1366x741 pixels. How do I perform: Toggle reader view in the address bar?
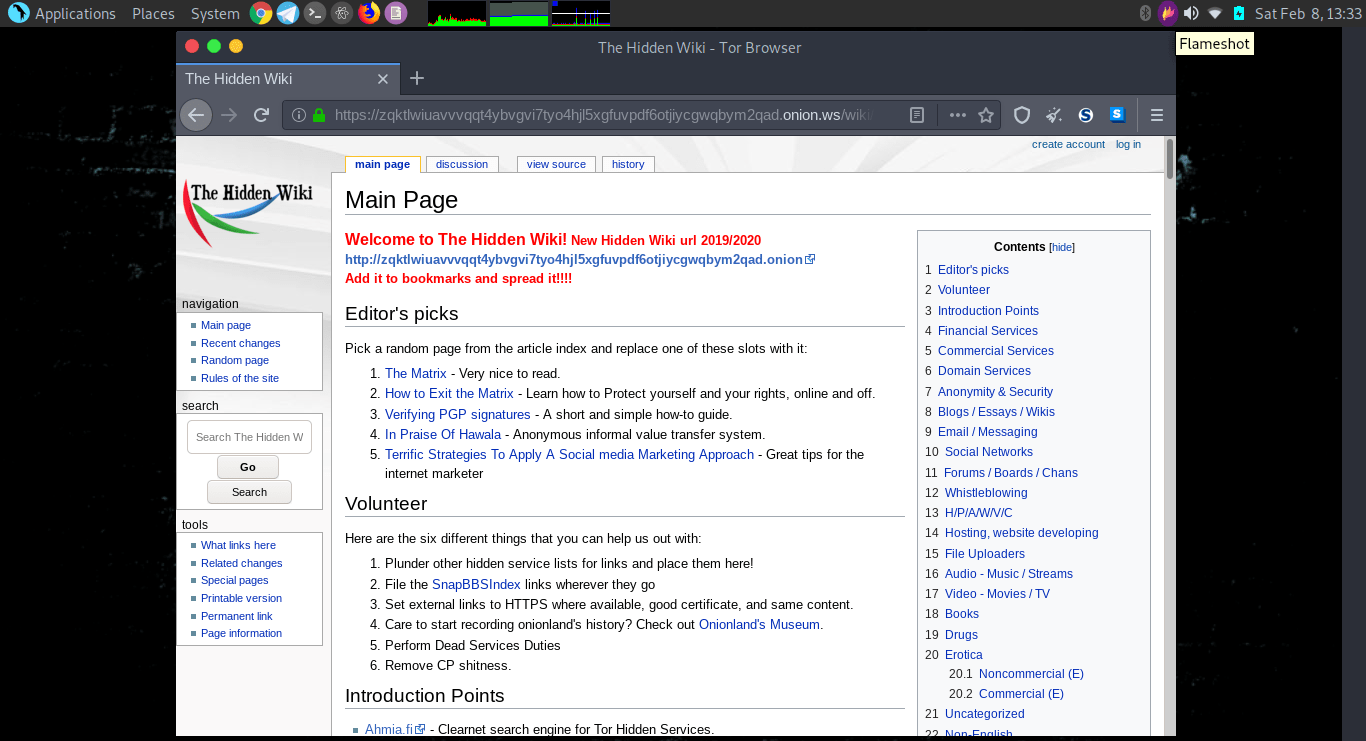[x=917, y=115]
